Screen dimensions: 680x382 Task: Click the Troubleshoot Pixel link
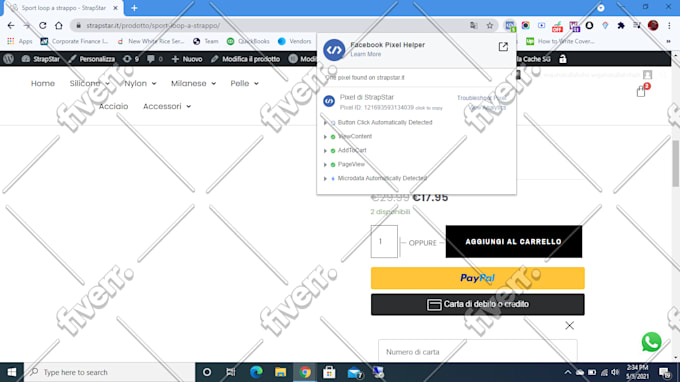[x=481, y=98]
